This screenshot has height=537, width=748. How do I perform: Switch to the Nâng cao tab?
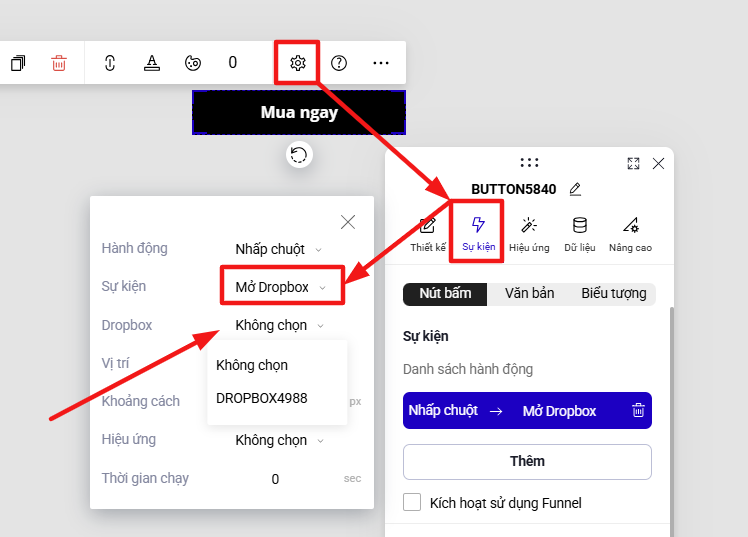pyautogui.click(x=630, y=234)
